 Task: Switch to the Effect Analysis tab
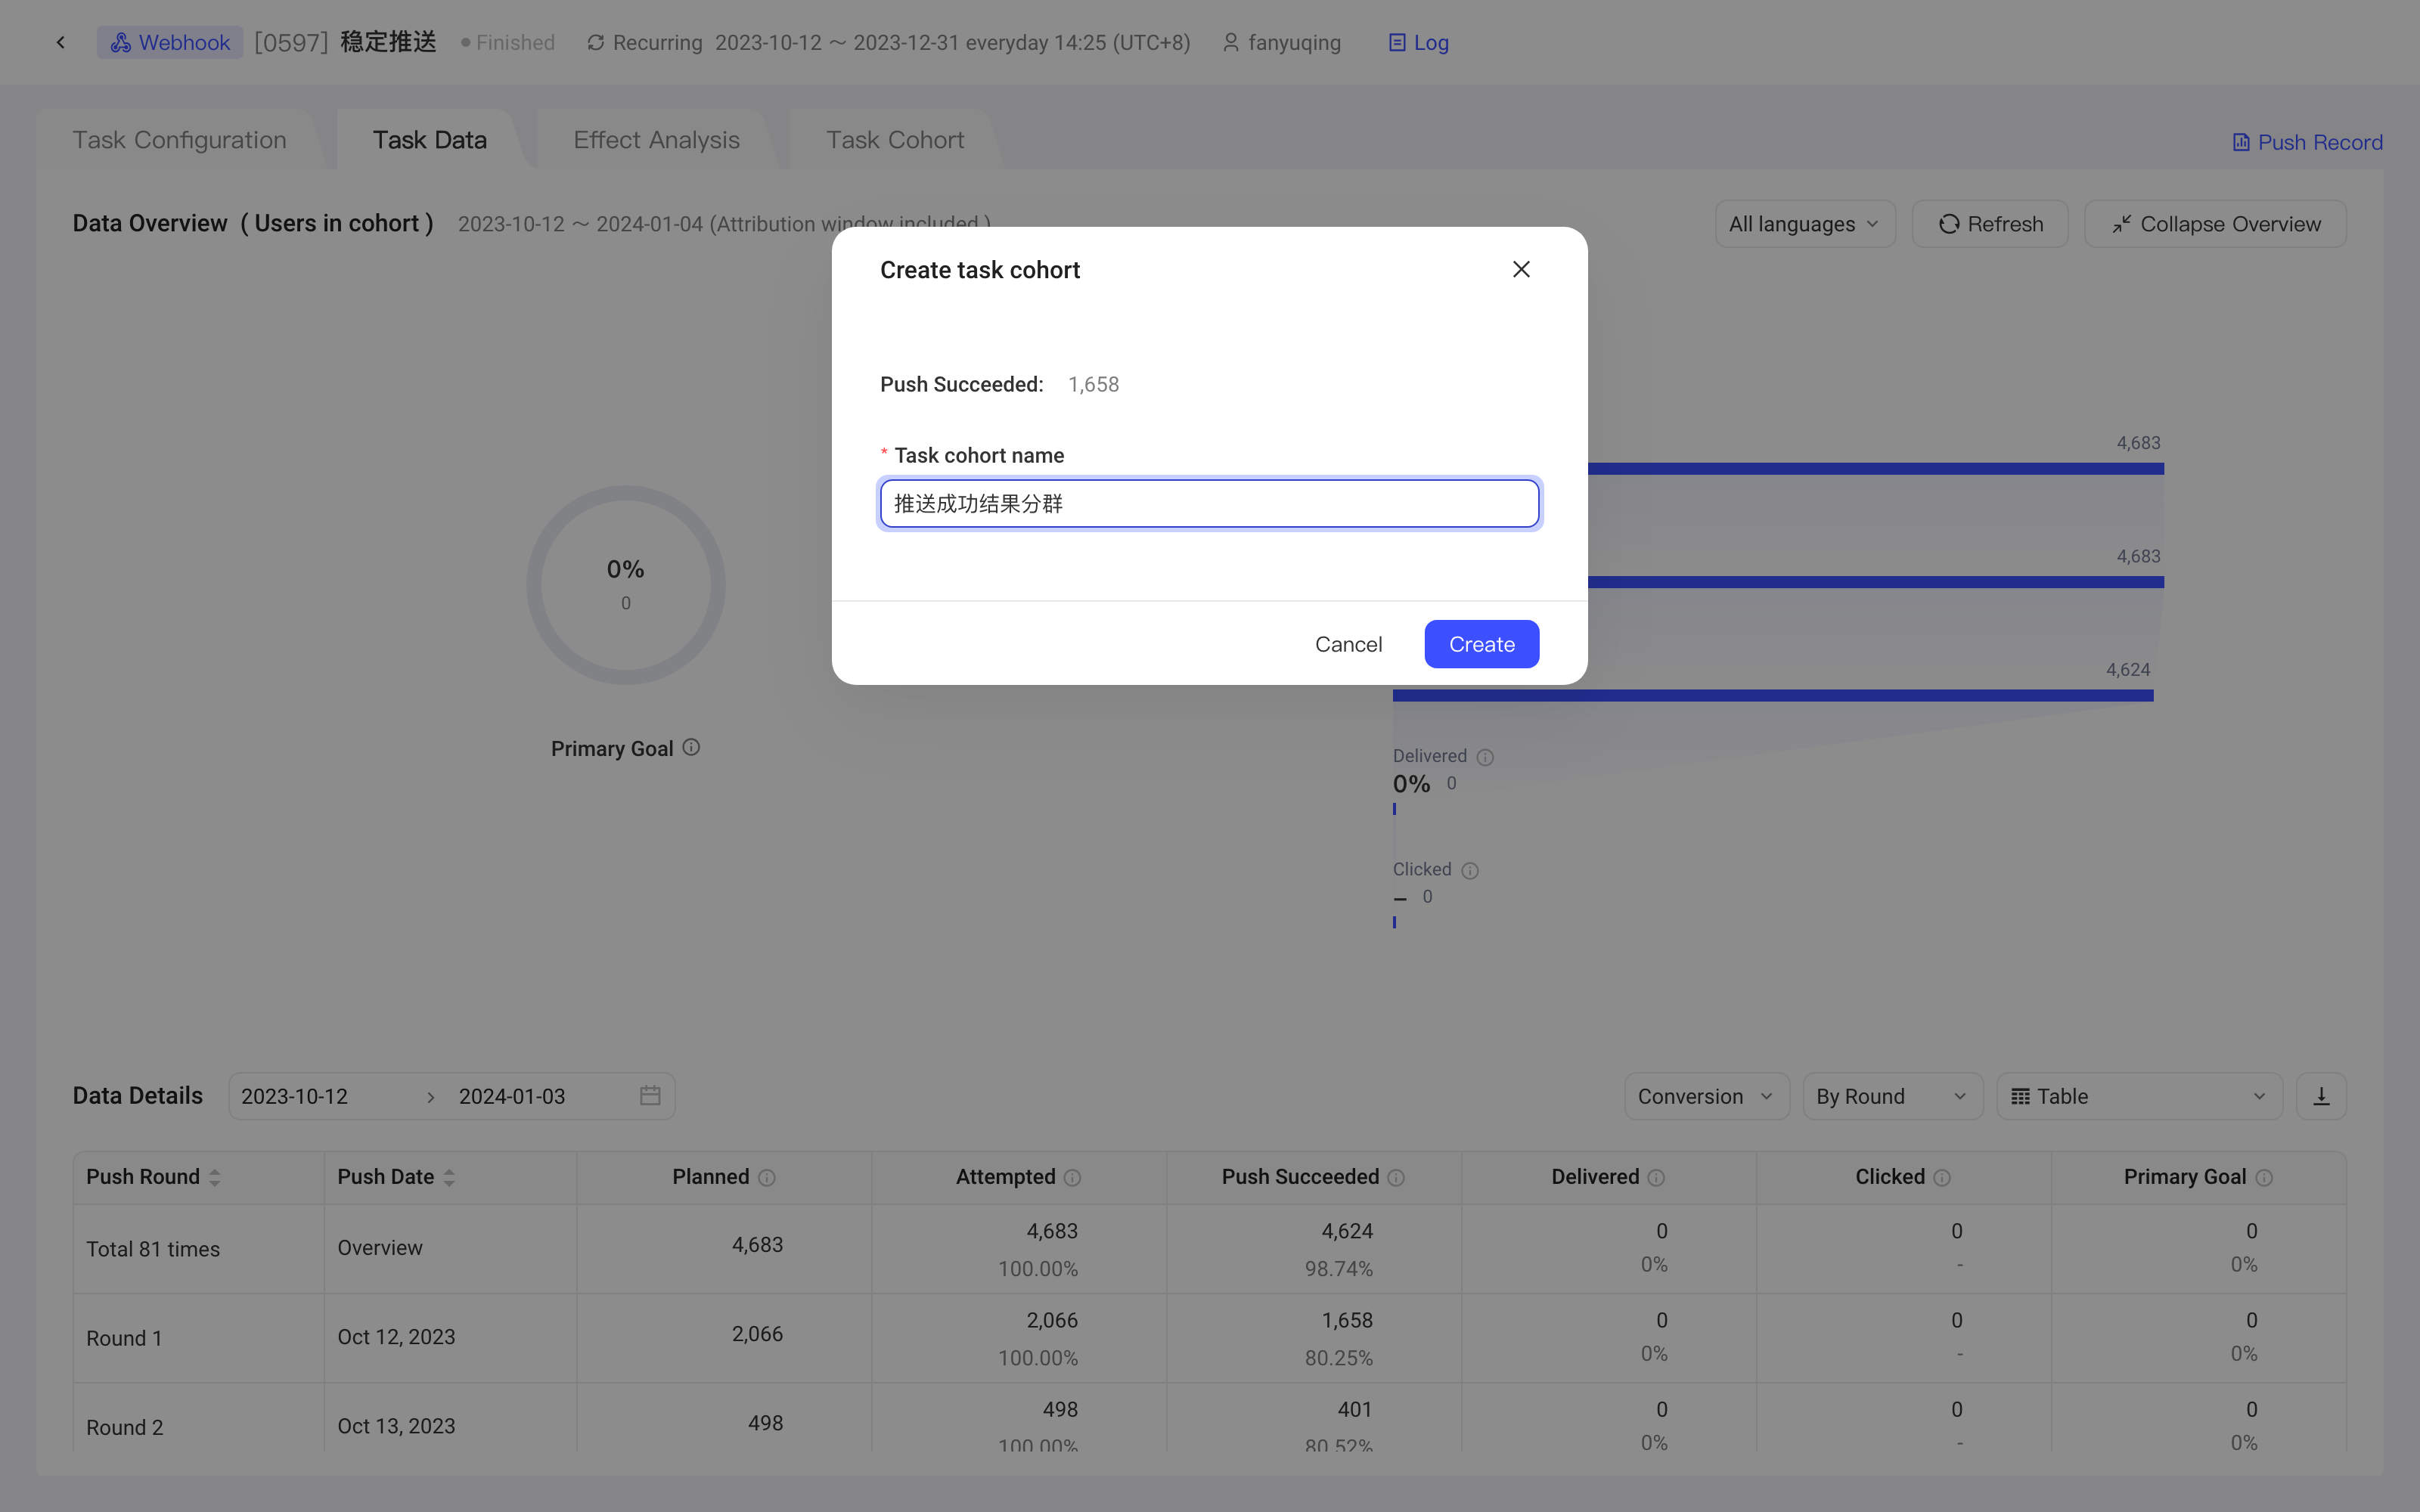pyautogui.click(x=656, y=140)
